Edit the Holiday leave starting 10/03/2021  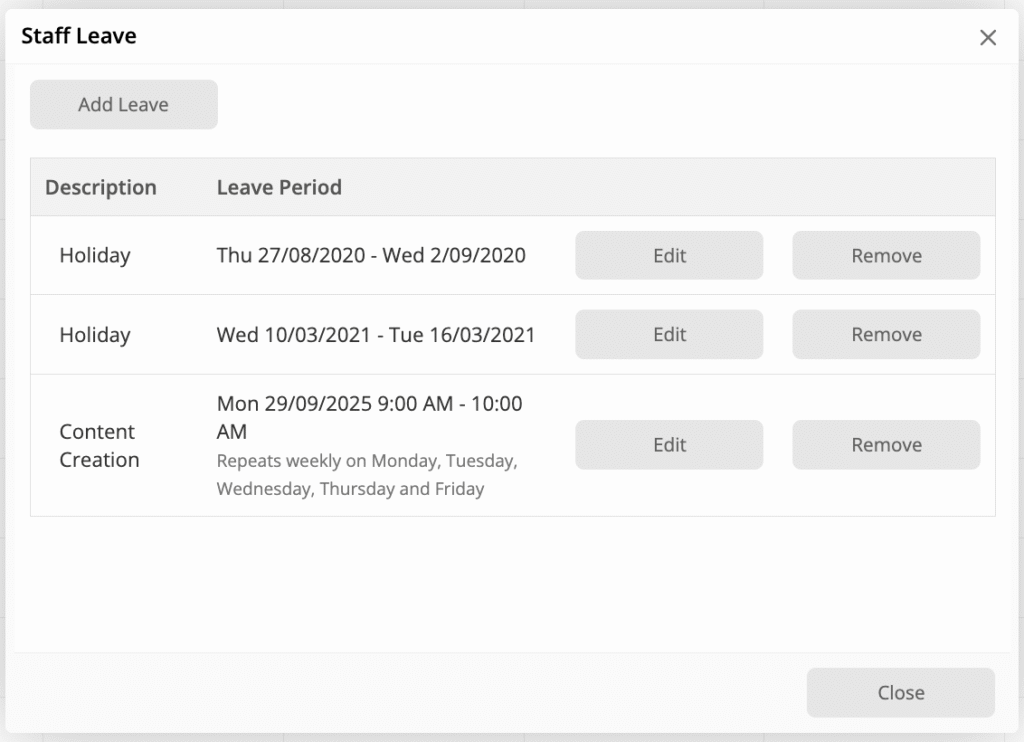point(669,335)
